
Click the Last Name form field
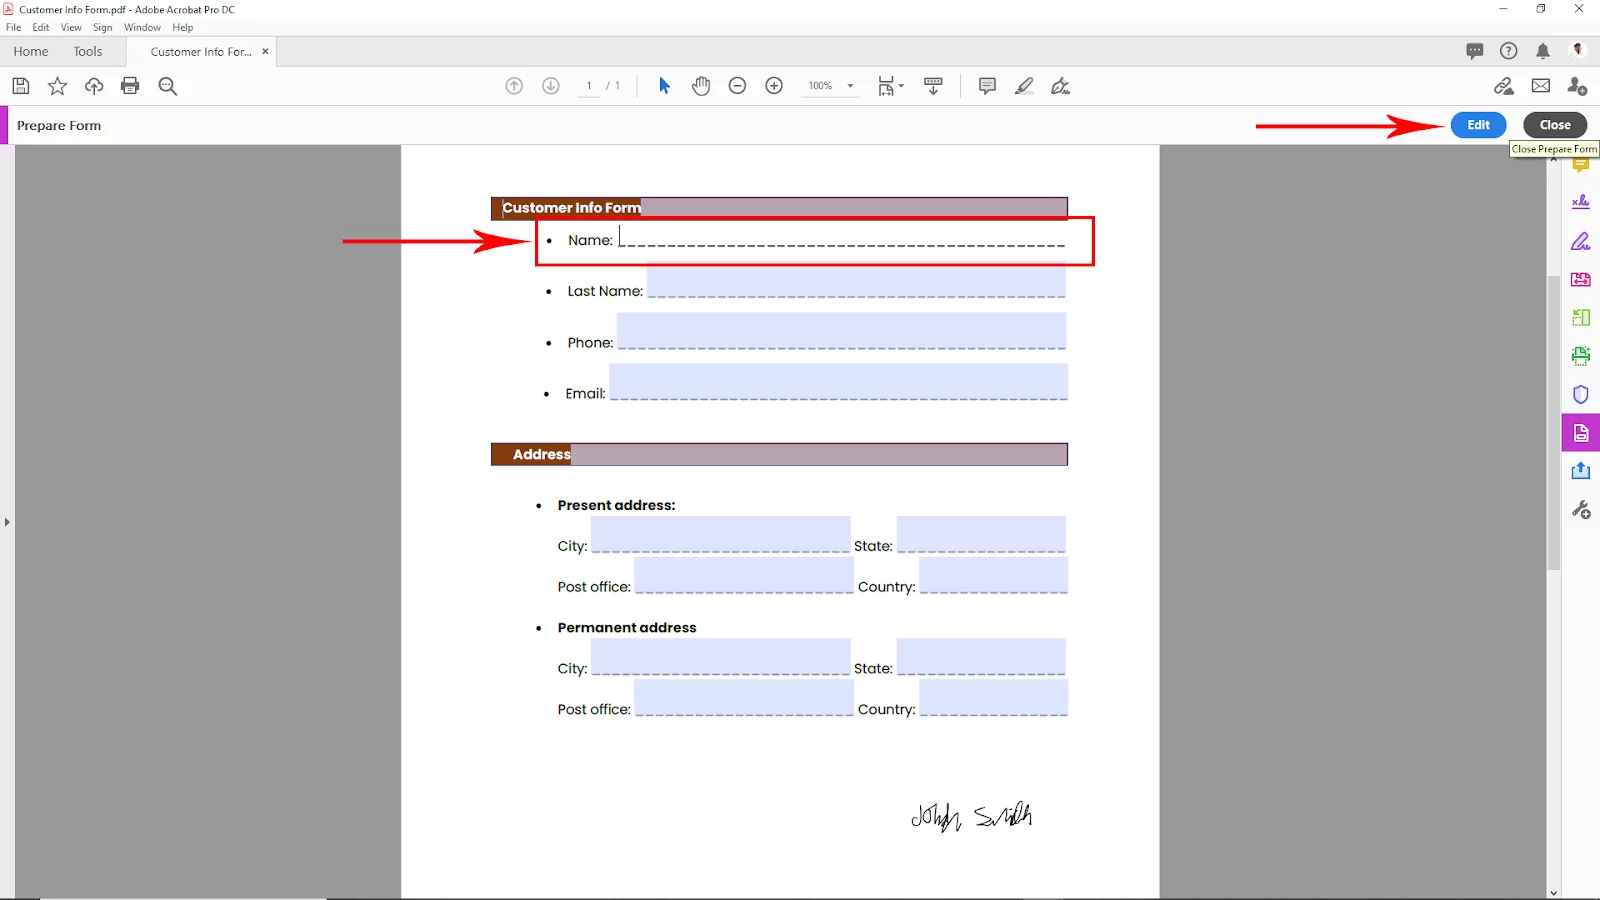856,279
